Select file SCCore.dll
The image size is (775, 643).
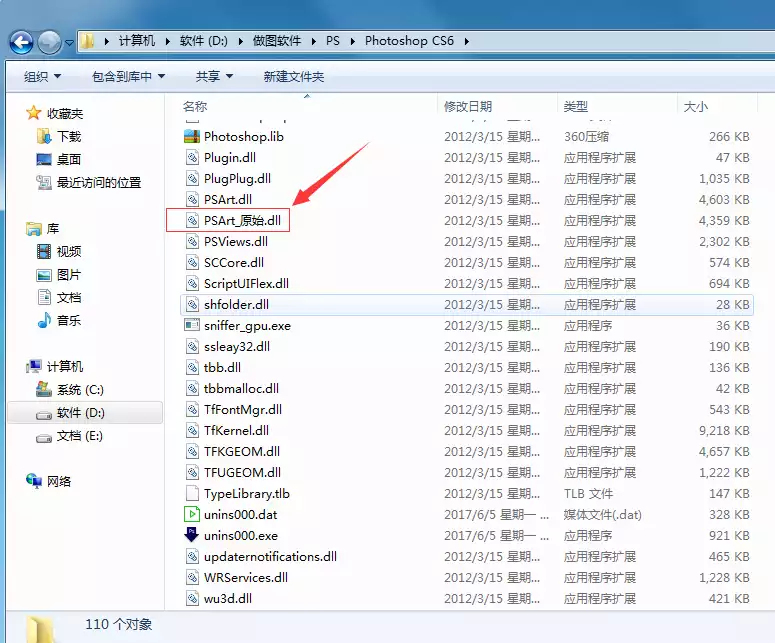(x=234, y=262)
